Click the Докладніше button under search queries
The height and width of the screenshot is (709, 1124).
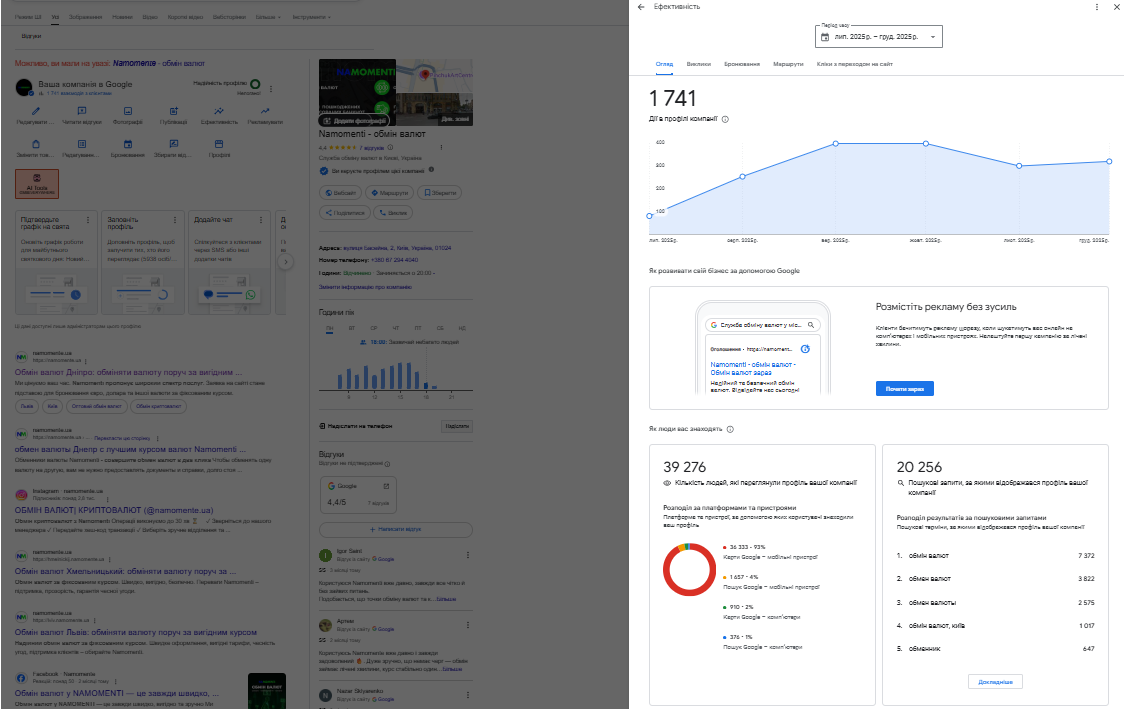pyautogui.click(x=995, y=682)
